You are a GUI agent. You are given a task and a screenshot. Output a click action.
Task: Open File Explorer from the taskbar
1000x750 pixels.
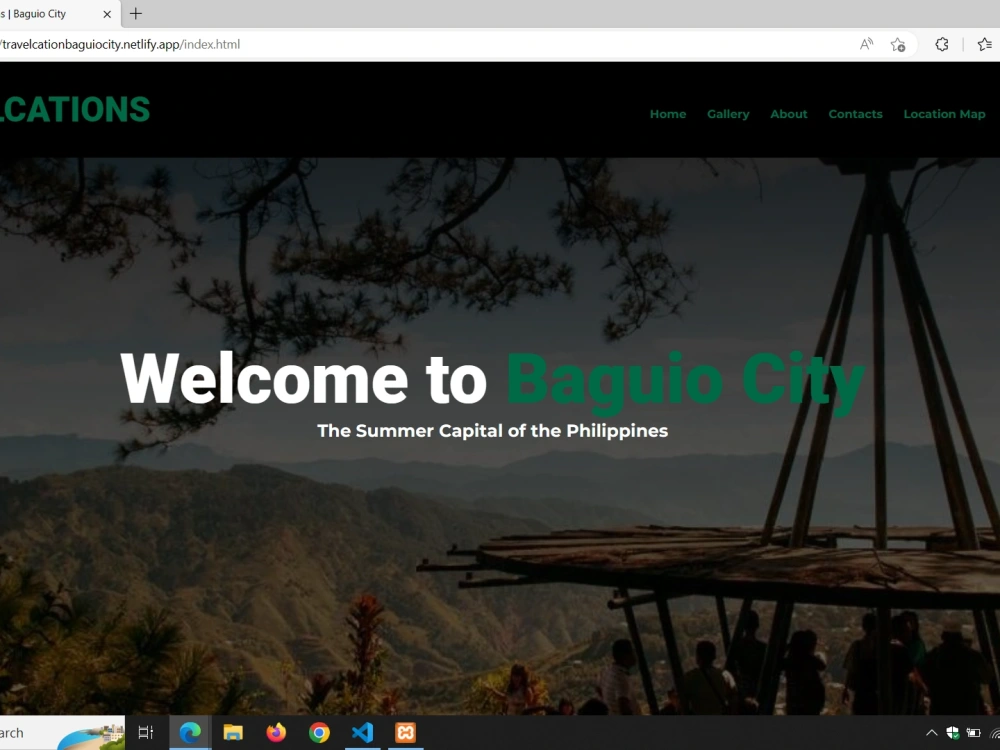pos(233,732)
